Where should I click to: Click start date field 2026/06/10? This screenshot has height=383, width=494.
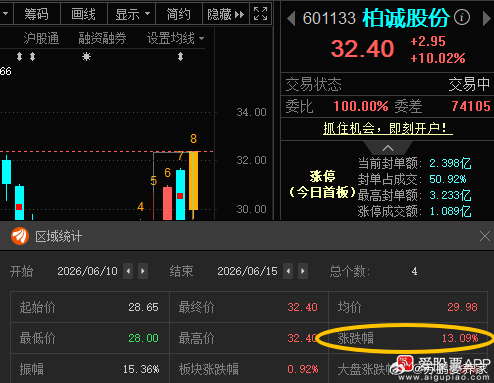[x=87, y=271]
